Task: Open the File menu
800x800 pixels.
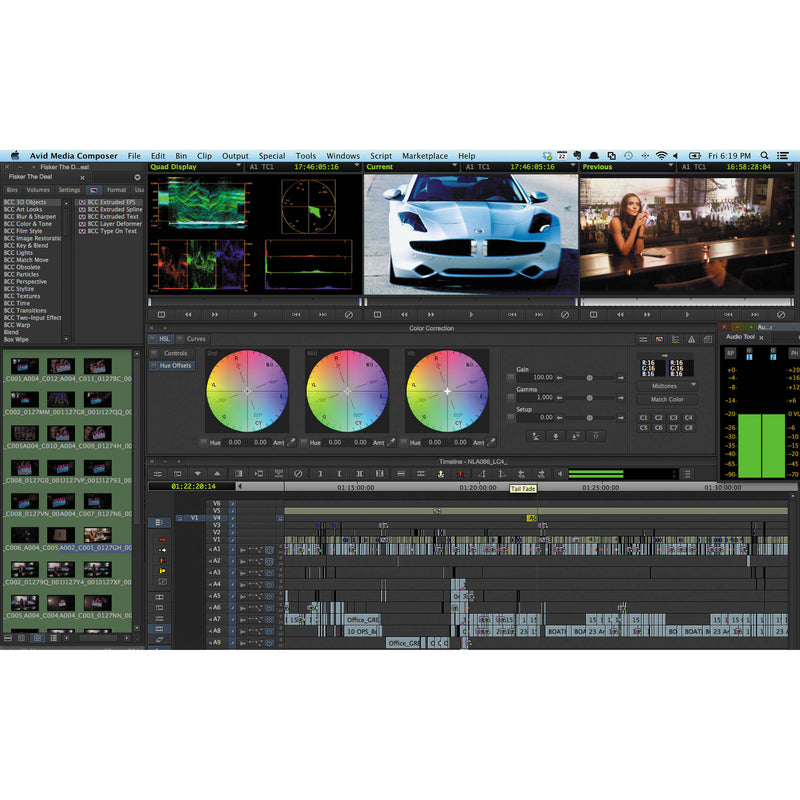Action: [134, 156]
